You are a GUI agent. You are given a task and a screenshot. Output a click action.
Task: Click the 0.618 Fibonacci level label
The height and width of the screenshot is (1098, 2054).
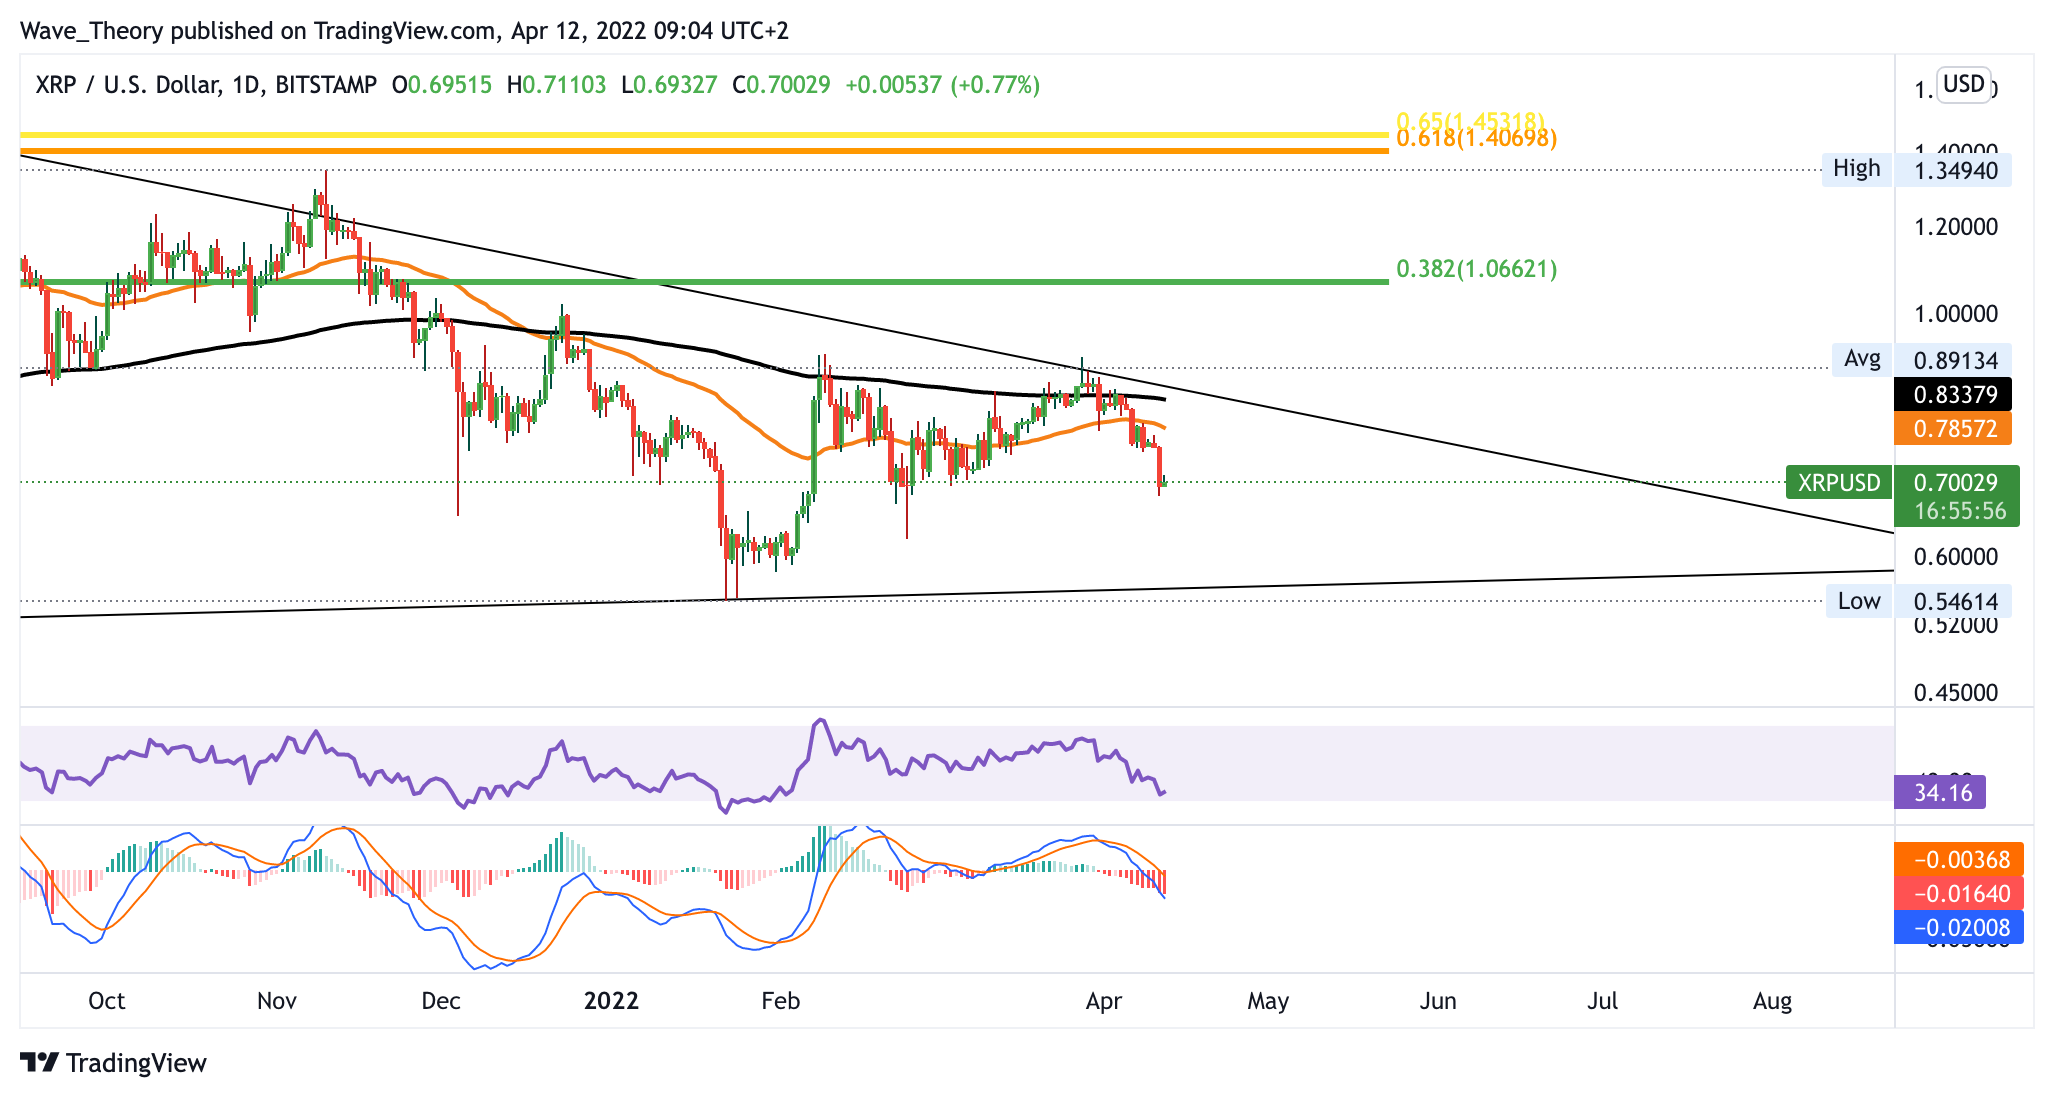point(1476,139)
